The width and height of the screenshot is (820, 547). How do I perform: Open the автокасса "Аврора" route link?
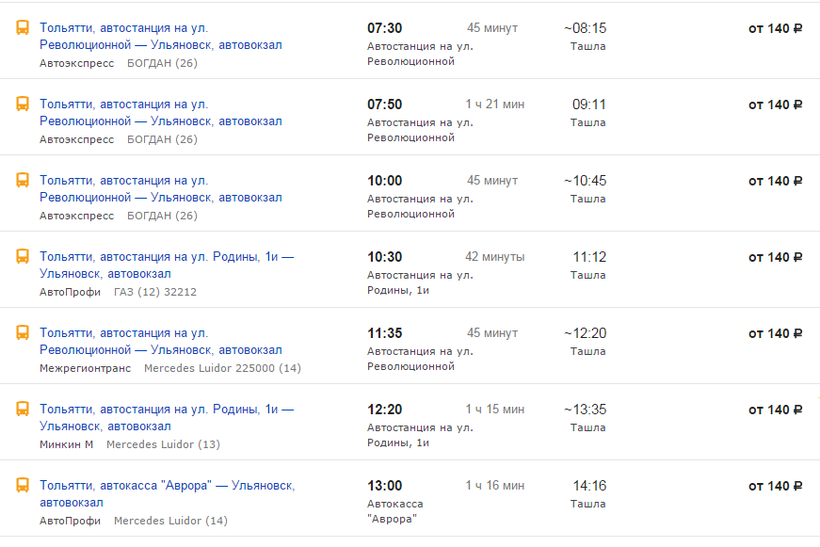pos(167,494)
